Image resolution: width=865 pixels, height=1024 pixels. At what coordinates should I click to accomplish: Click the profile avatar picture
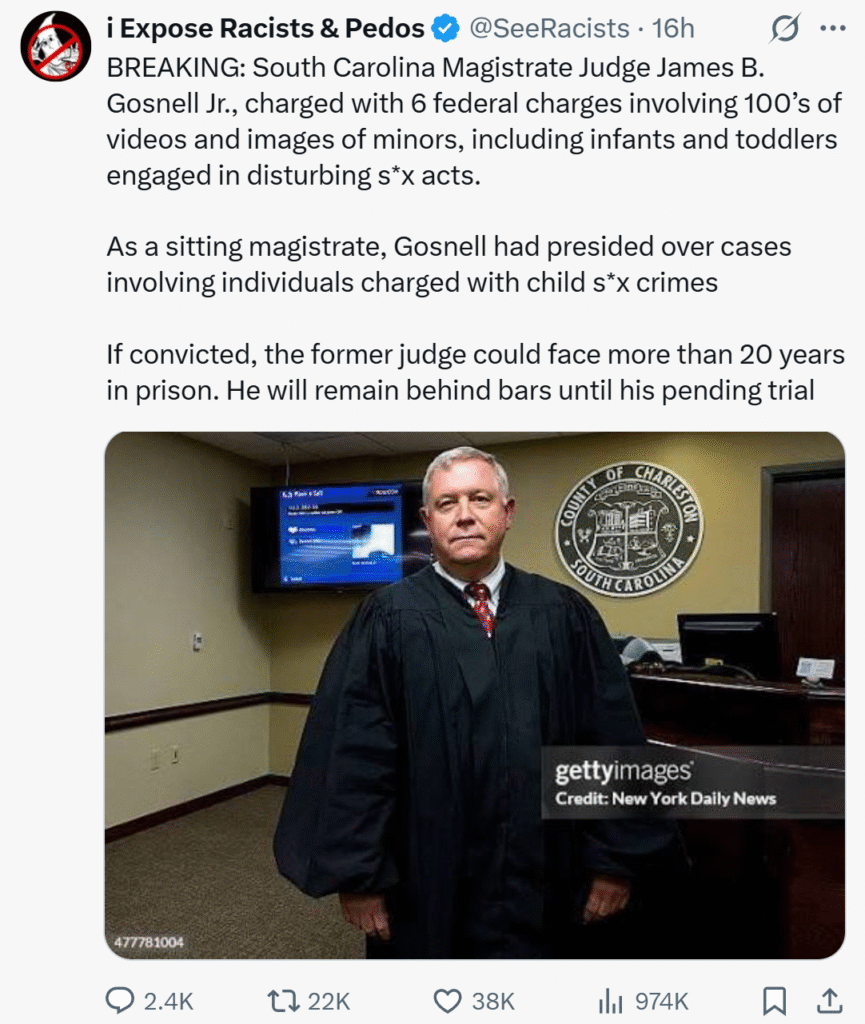tap(56, 46)
